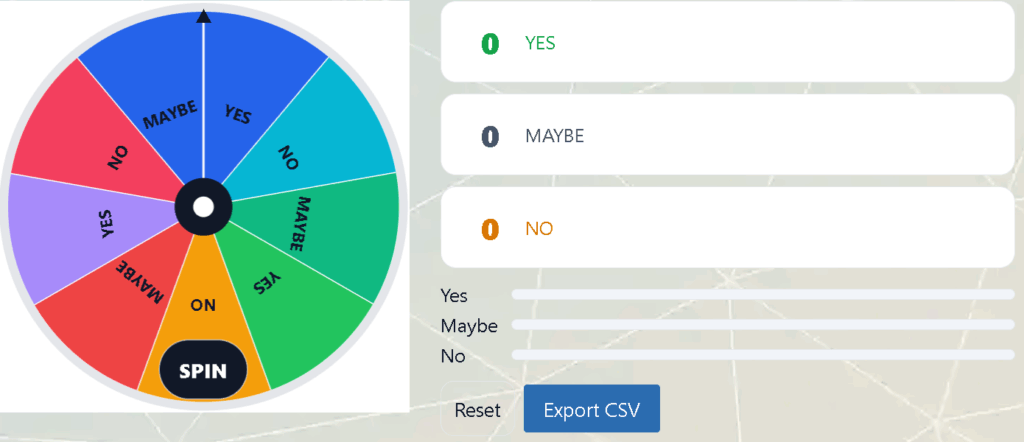Click the SPIN button on the wheel
The image size is (1024, 442).
(203, 370)
